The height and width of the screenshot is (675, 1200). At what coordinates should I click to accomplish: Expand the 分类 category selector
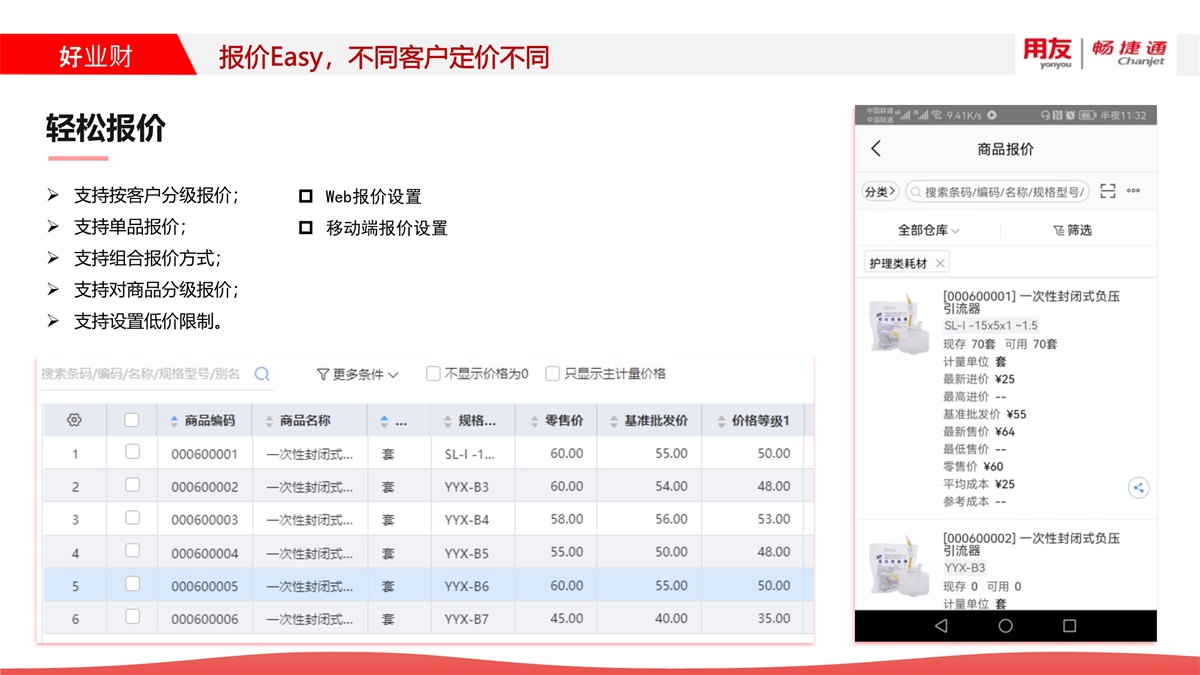879,191
